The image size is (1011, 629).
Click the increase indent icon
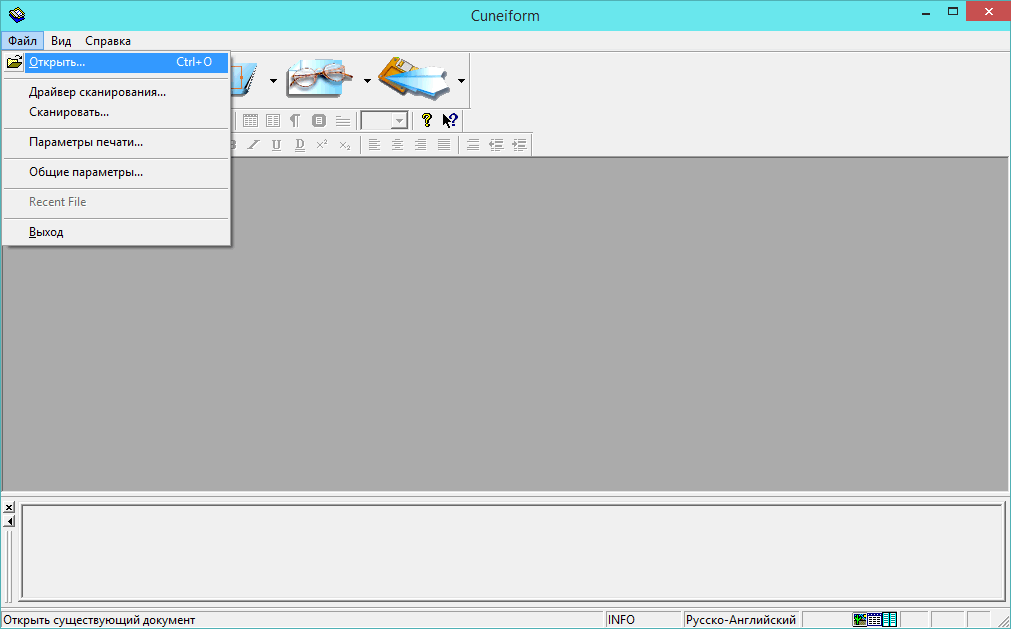519,145
